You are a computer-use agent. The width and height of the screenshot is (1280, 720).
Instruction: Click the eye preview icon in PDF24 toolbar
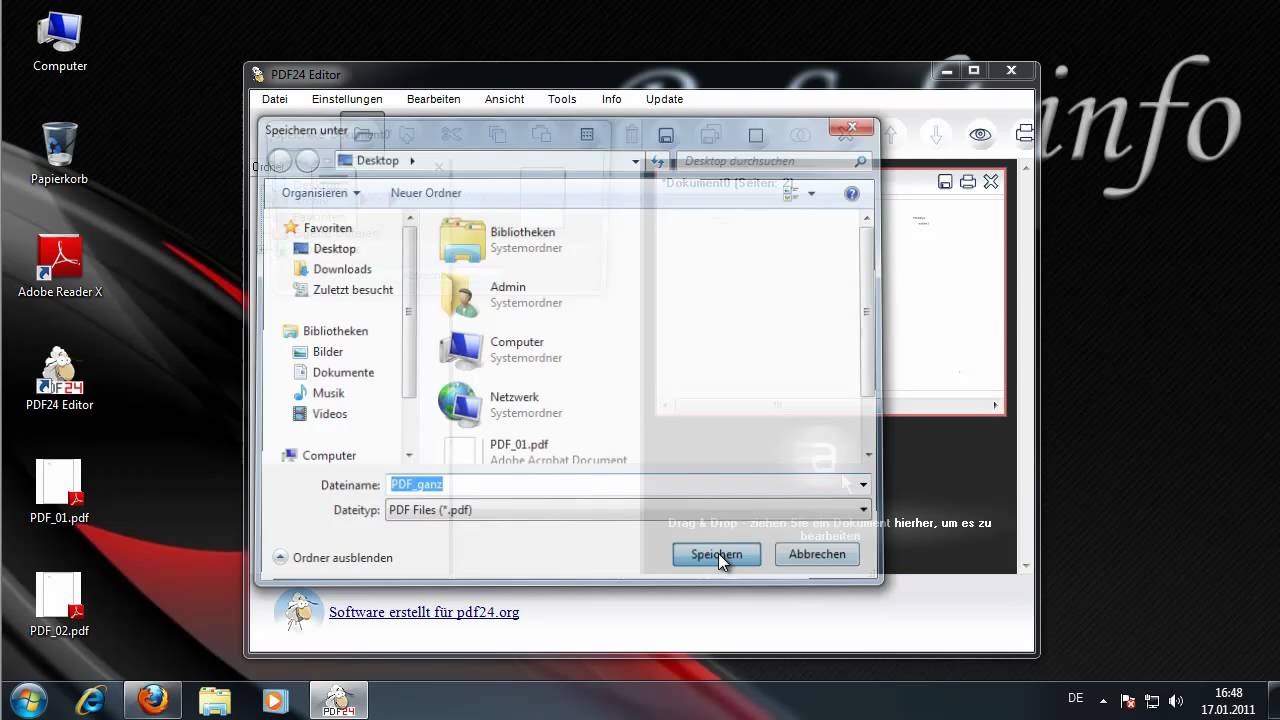coord(980,134)
